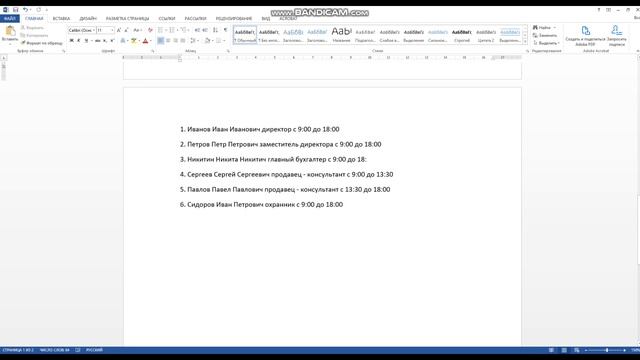
Task: Click the Request Signatures (Запросить подписи) icon
Action: [x=616, y=31]
